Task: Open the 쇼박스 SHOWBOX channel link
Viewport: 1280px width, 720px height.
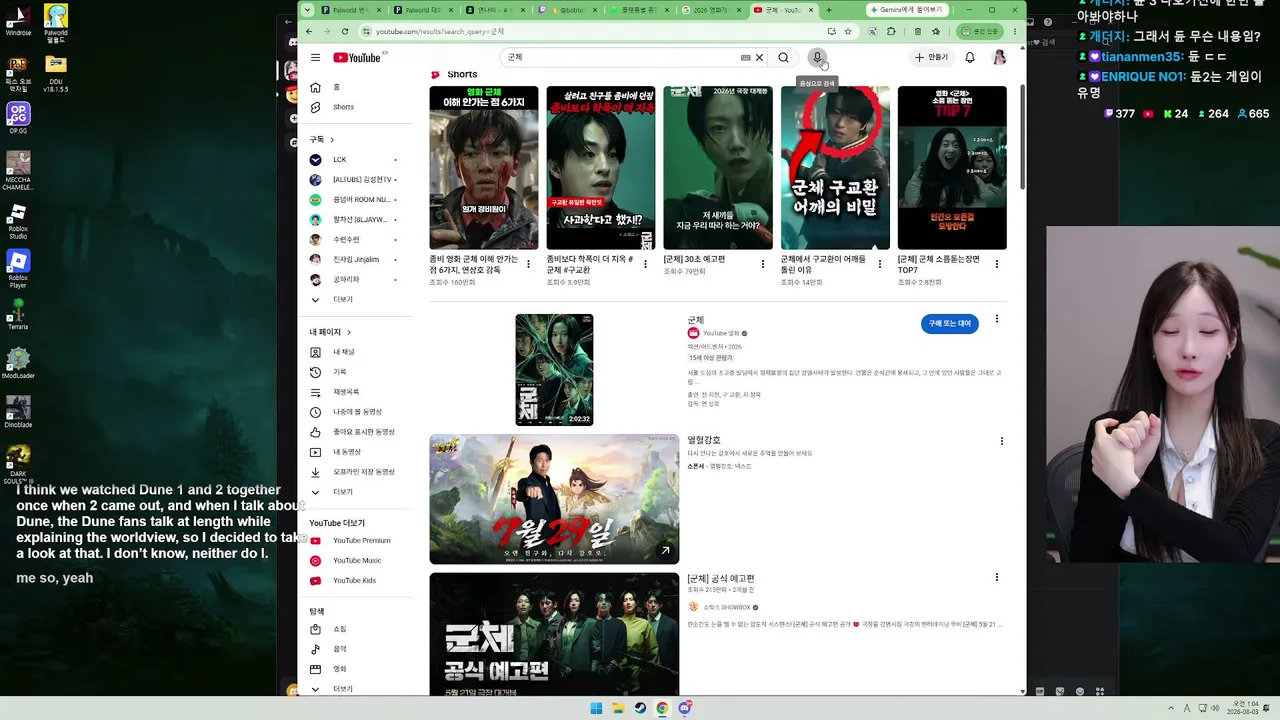Action: click(725, 607)
